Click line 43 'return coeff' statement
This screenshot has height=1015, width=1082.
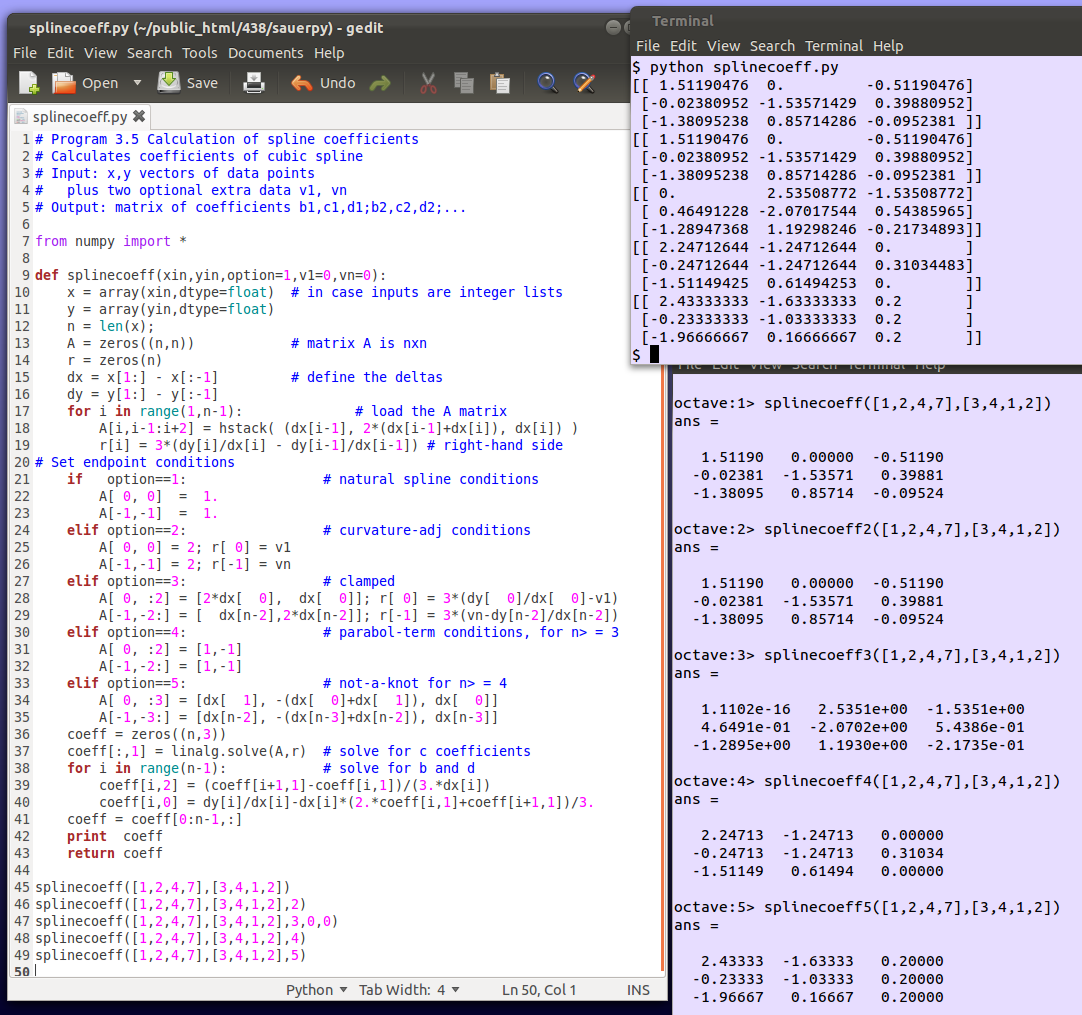coord(115,854)
